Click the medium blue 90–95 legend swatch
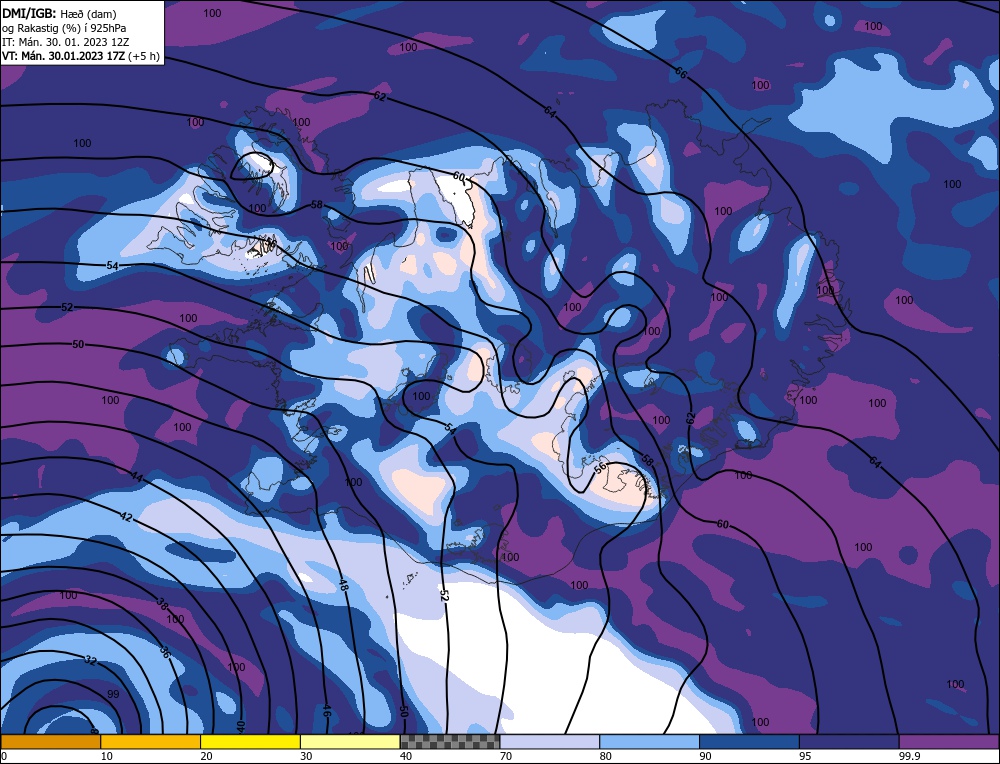 pos(749,742)
